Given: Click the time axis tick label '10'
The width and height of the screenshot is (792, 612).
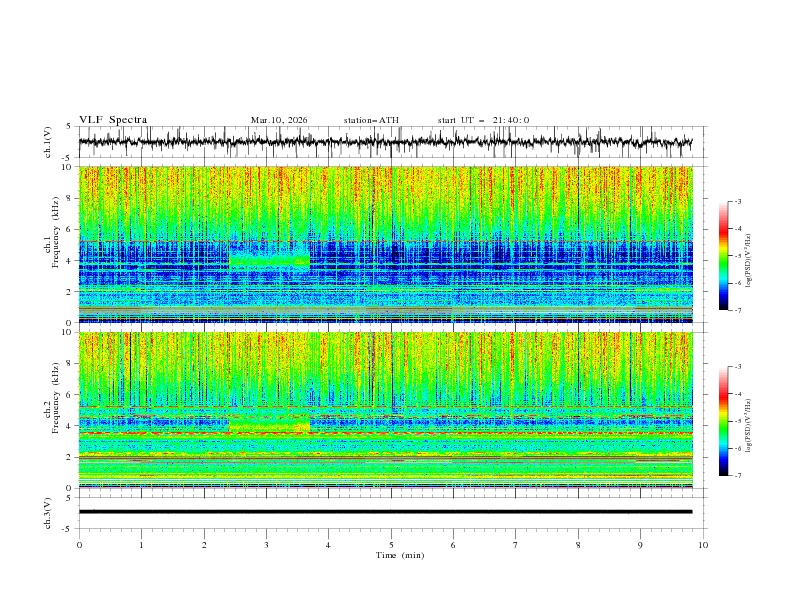Looking at the screenshot, I should click(703, 545).
